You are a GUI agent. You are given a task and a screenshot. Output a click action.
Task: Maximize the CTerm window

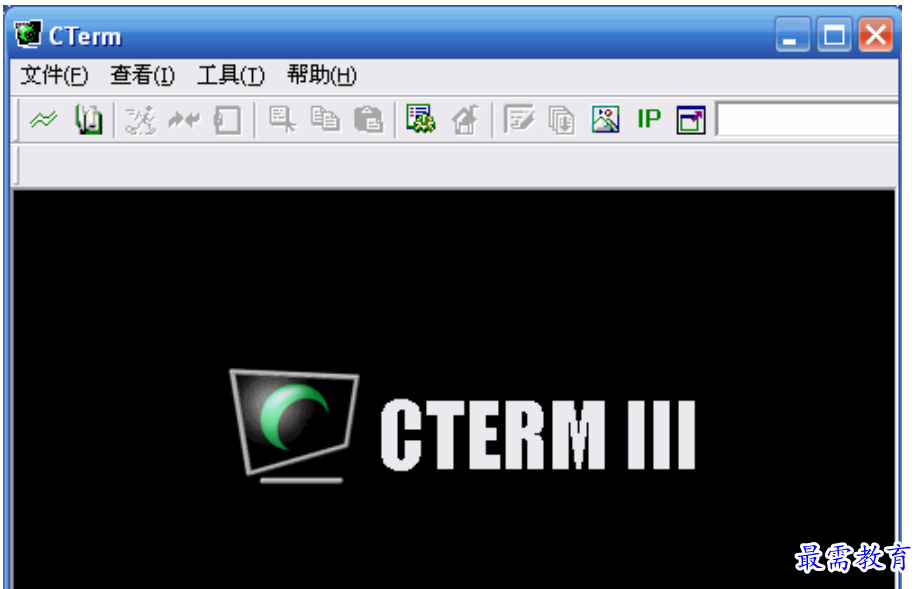[834, 35]
